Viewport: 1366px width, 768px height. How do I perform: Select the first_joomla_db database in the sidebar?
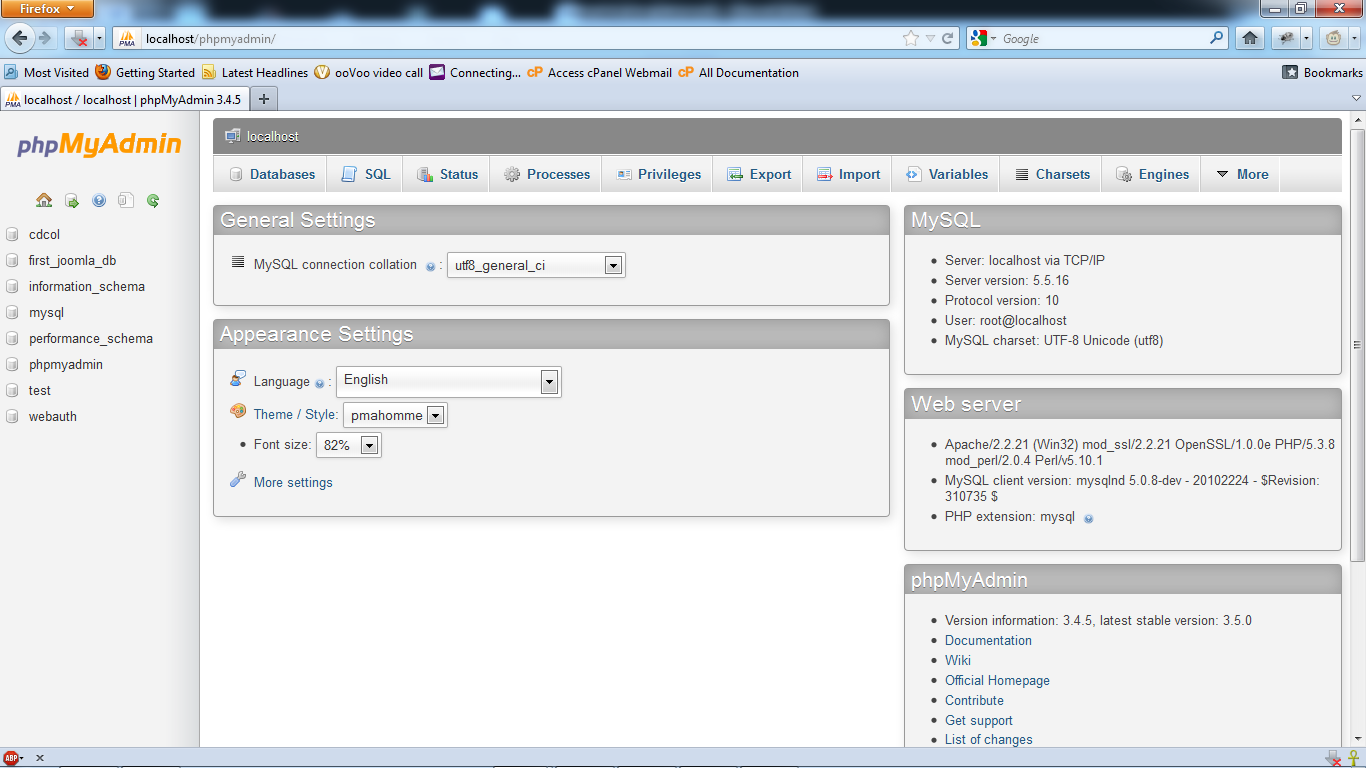point(70,260)
